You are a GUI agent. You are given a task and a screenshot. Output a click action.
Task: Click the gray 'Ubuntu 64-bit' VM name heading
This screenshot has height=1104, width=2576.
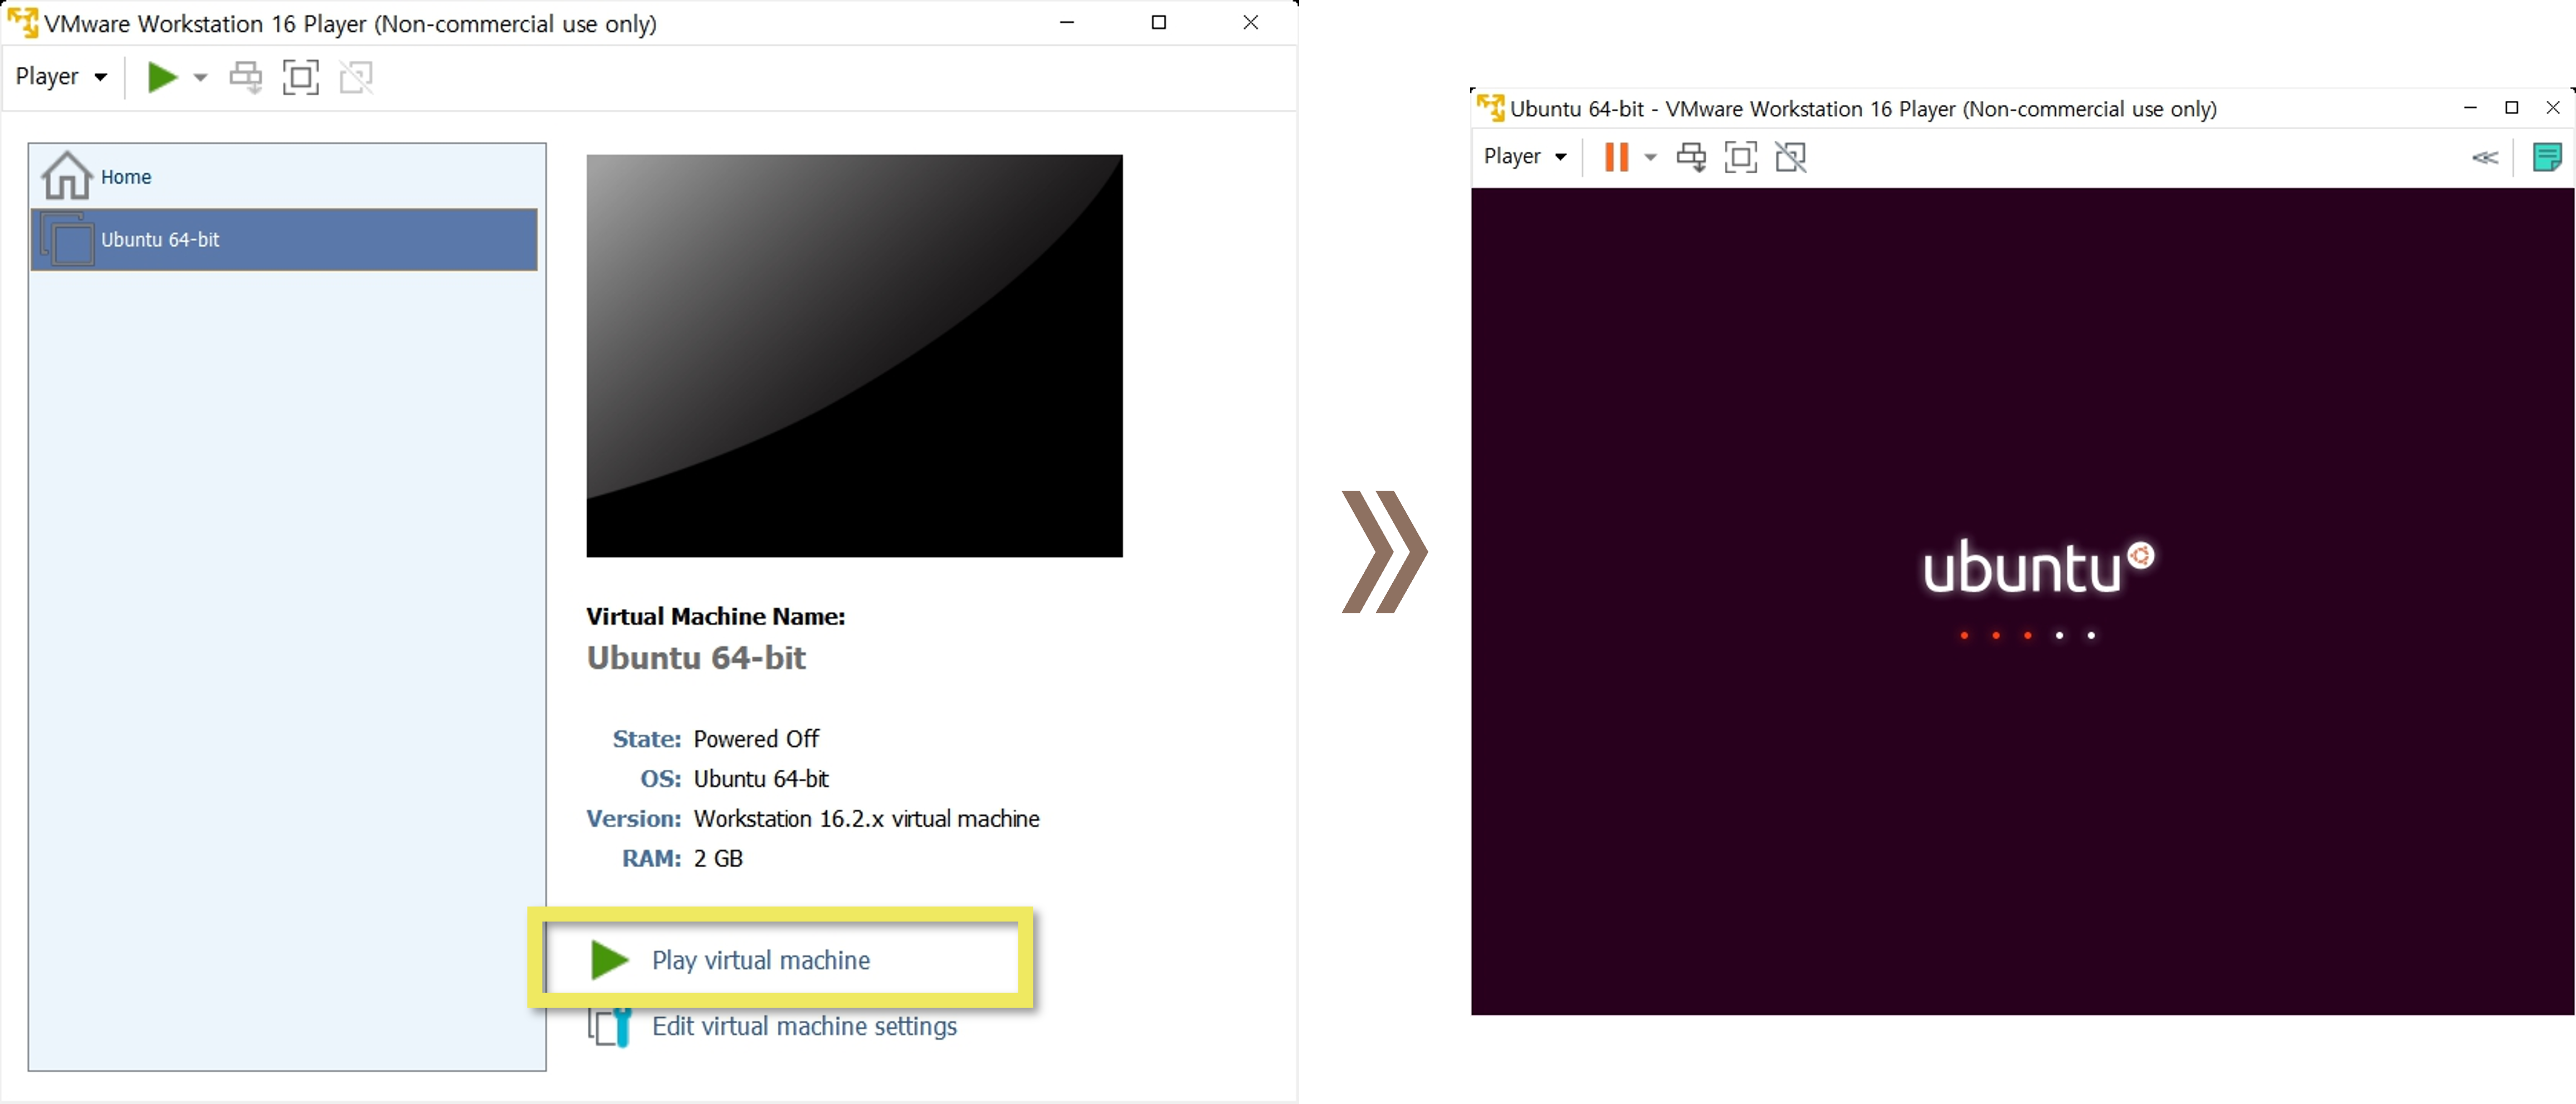696,658
